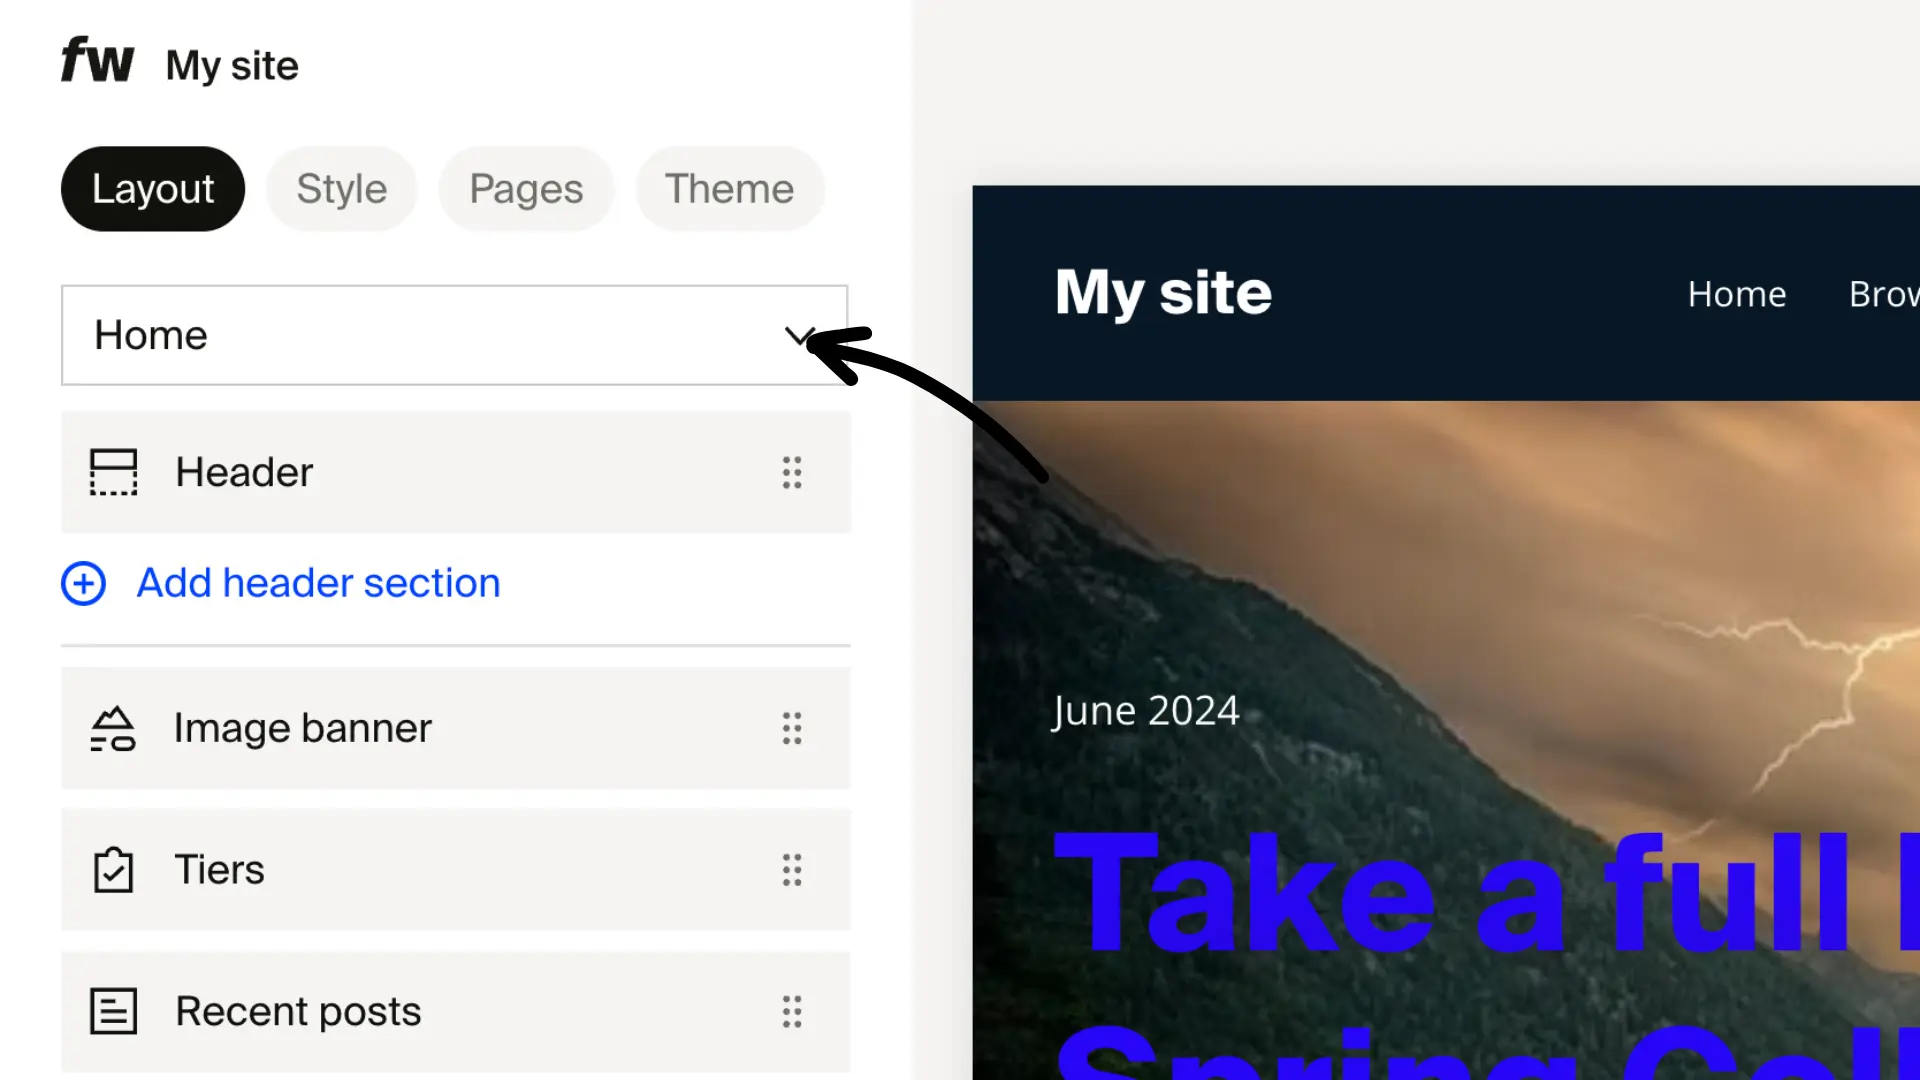Select the Layout tab
This screenshot has height=1080, width=1920.
pos(152,188)
